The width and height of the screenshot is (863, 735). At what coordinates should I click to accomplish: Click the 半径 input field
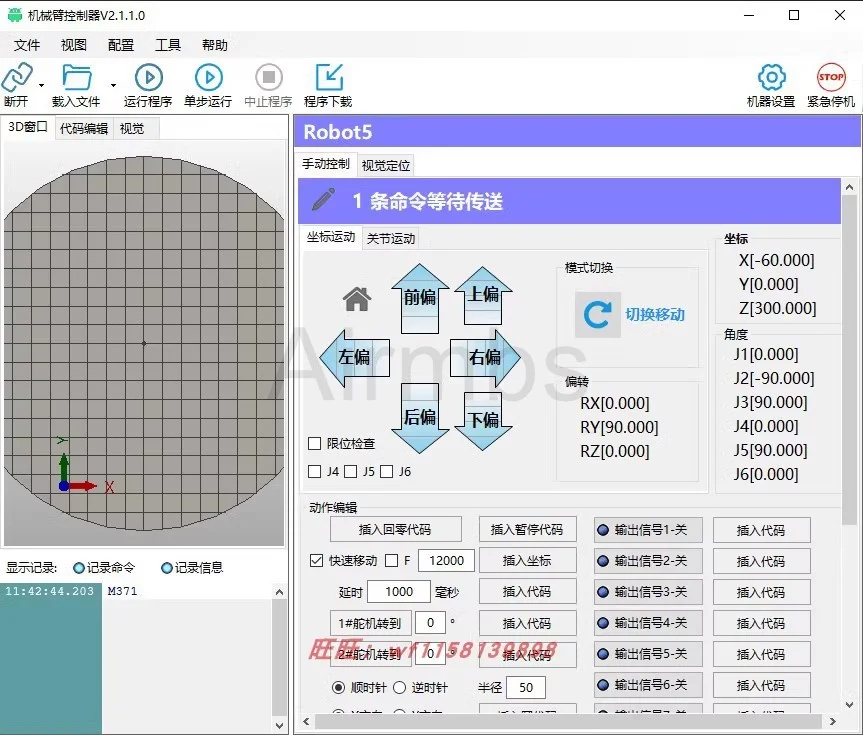coord(525,688)
